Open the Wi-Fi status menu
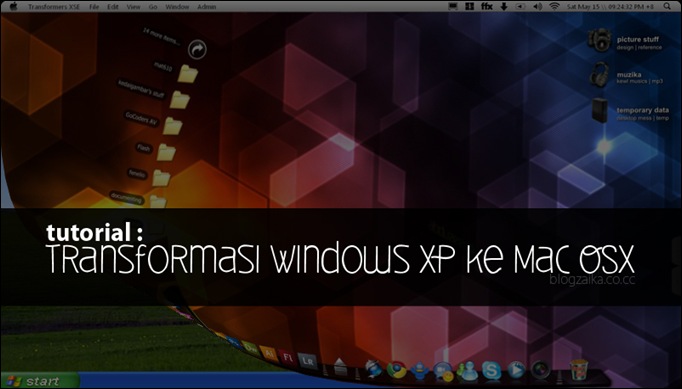Screen dimensions: 682x389 point(554,6)
